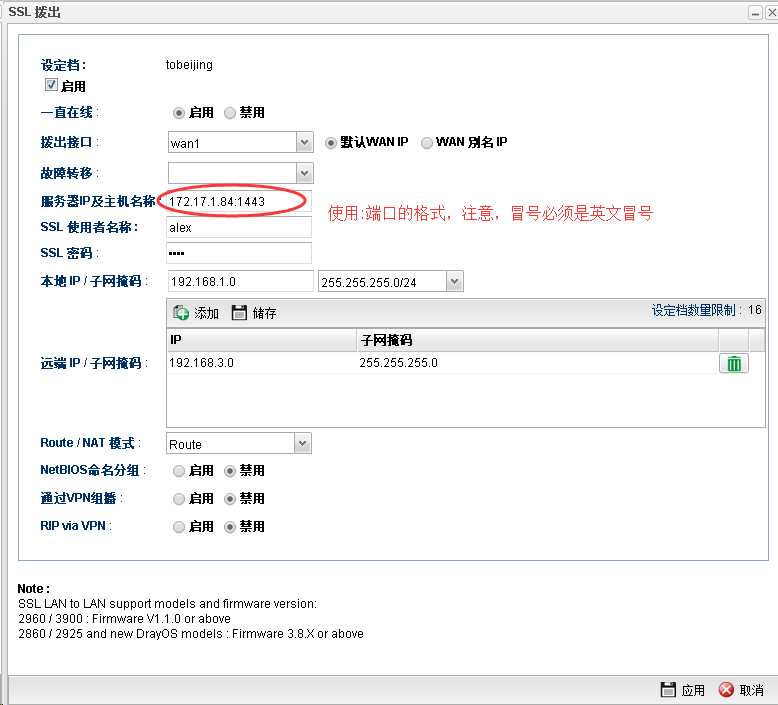
Task: Click the 设定档数量限制 : 16 text
Action: pyautogui.click(x=707, y=310)
